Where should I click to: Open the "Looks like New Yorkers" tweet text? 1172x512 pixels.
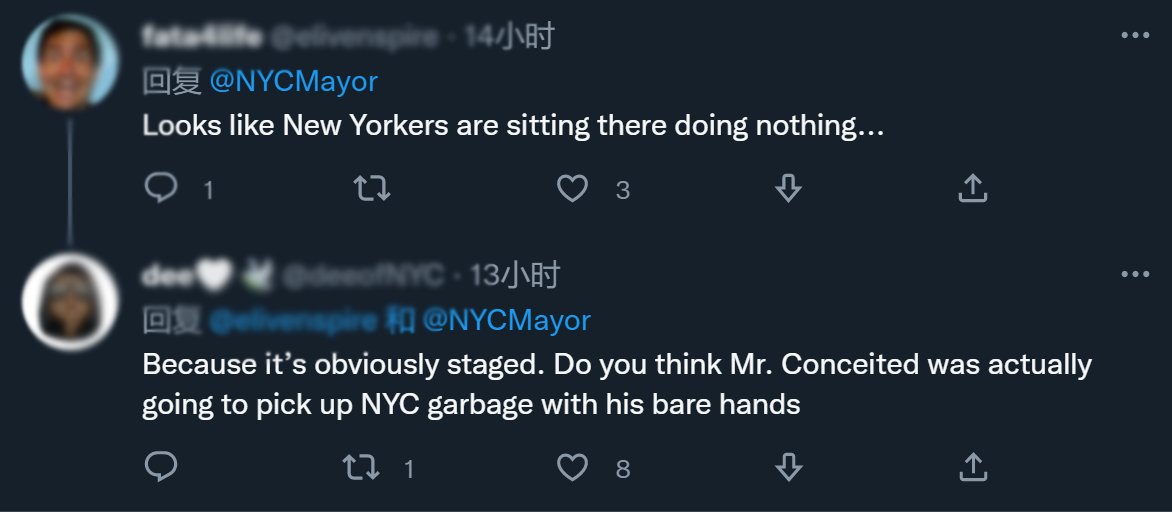click(x=513, y=126)
